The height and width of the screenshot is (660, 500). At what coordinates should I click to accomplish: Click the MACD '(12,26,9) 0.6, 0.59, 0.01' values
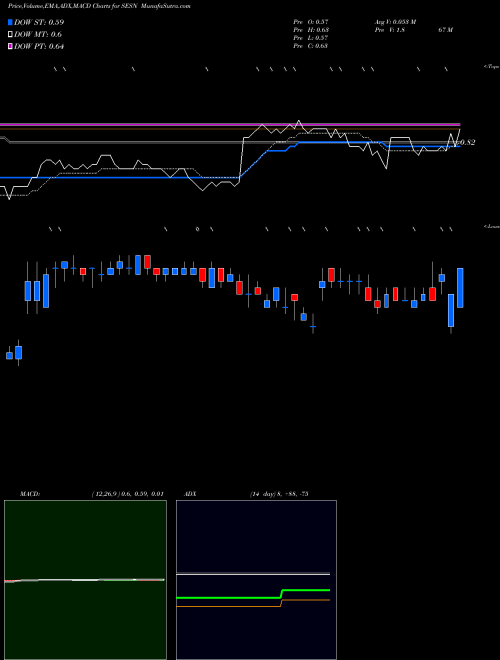(128, 494)
